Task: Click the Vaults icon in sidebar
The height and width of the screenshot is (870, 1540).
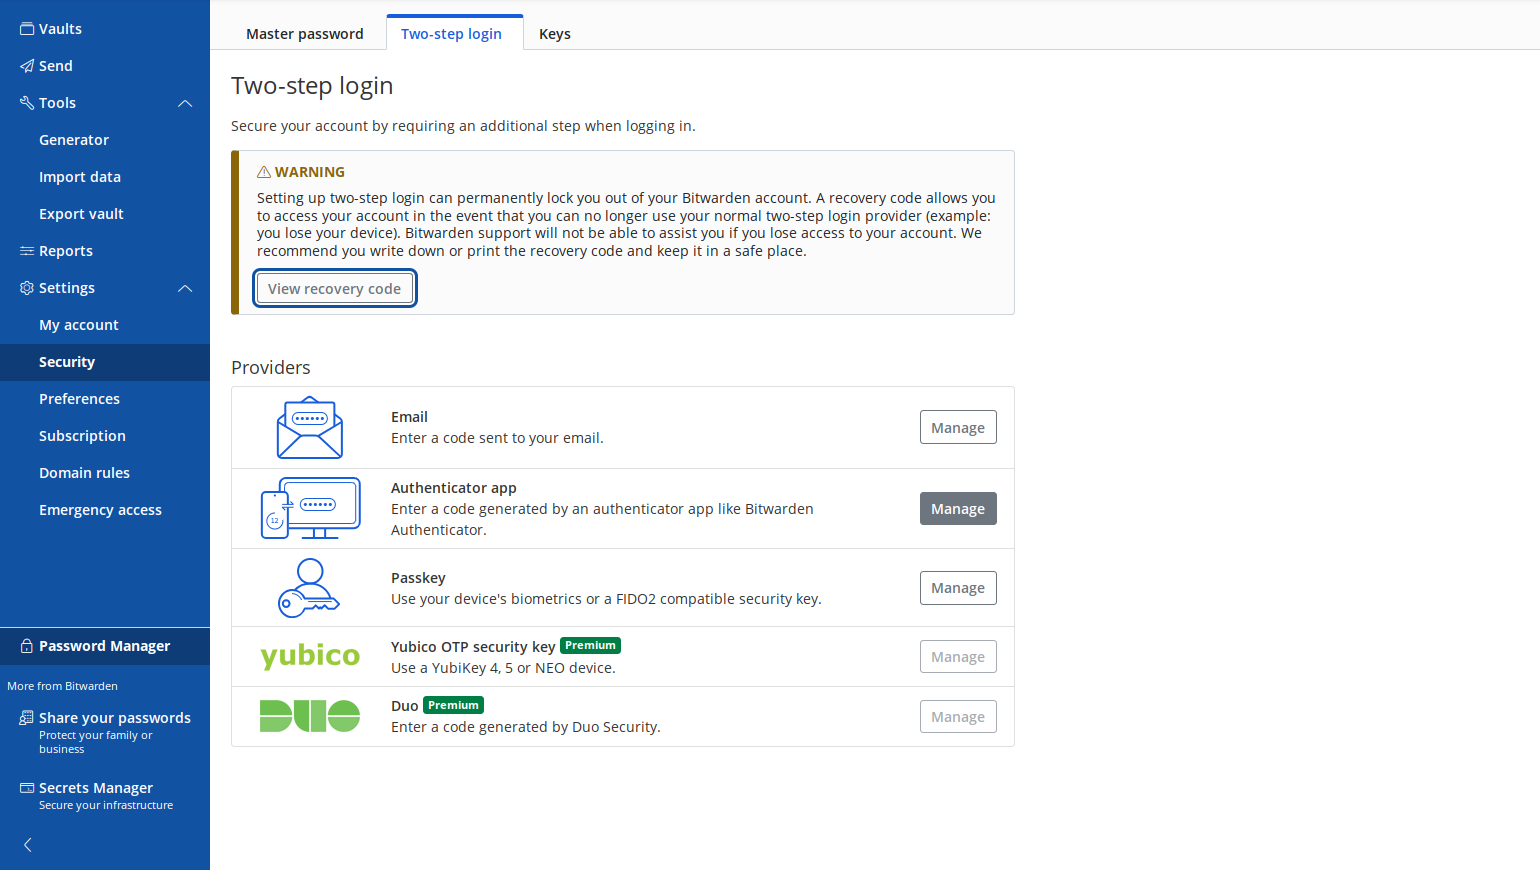Action: pos(27,29)
